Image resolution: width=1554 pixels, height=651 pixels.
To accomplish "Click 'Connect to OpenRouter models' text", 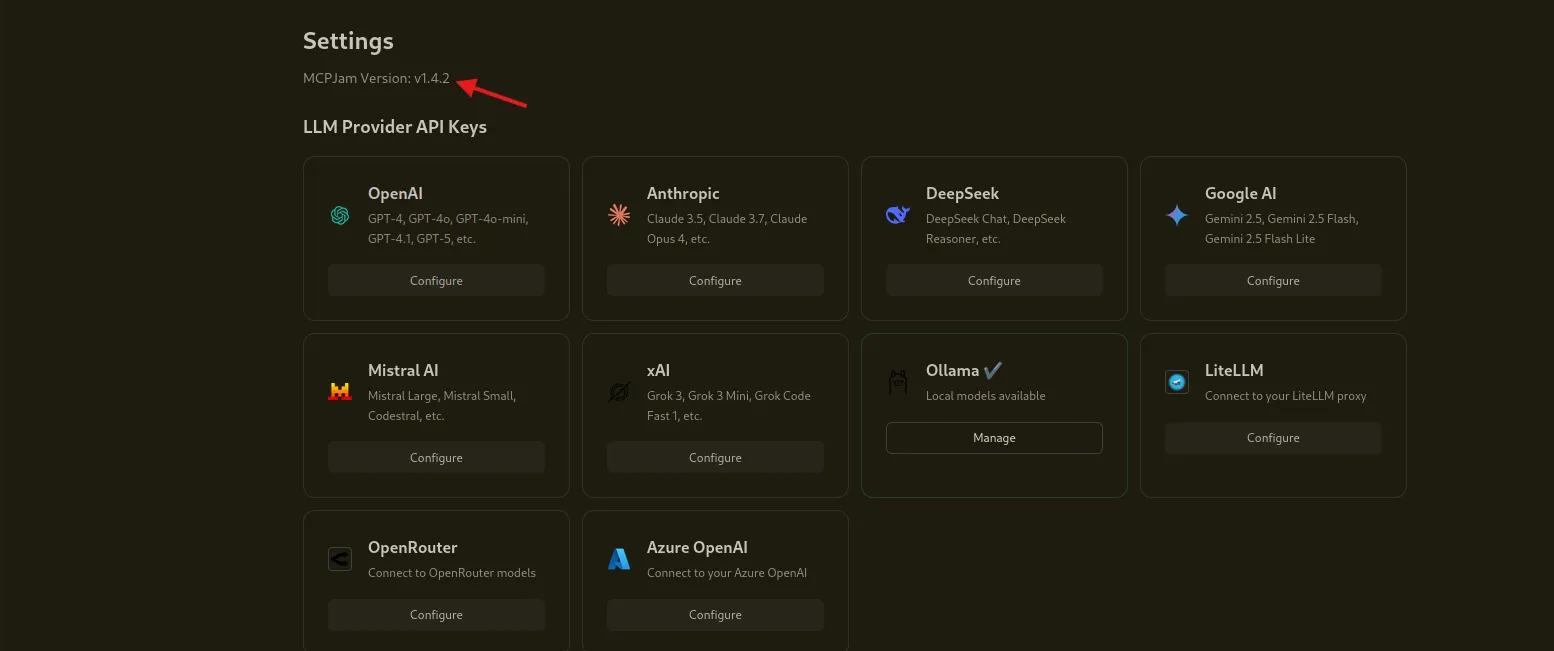I will (452, 573).
